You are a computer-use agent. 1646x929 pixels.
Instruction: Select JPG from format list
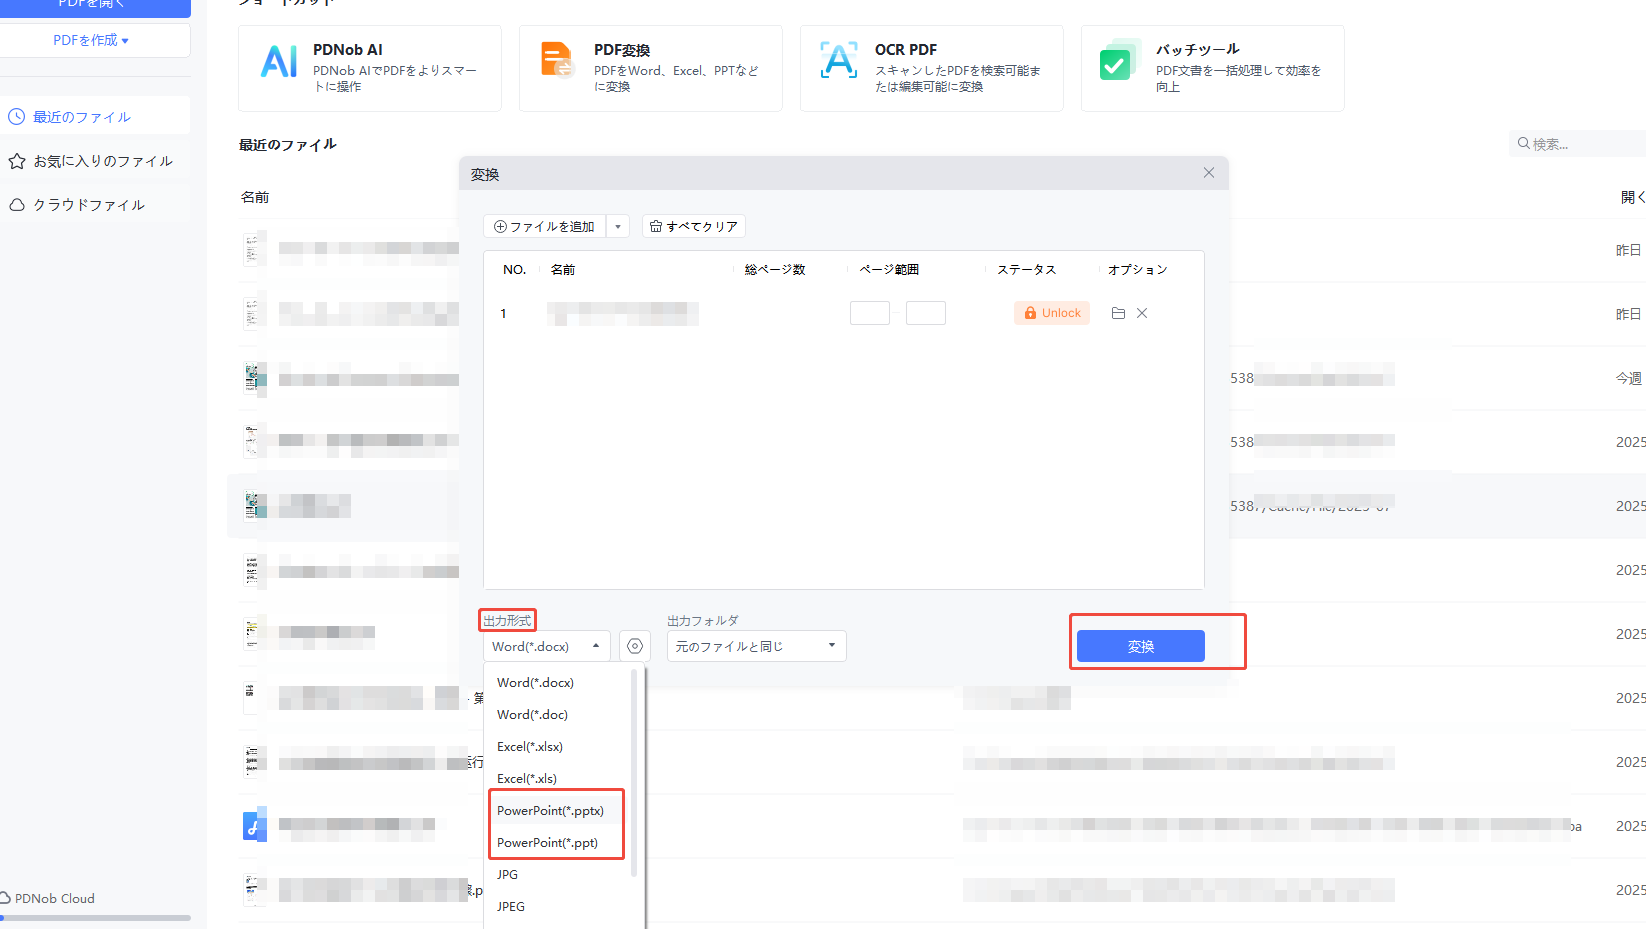(x=557, y=875)
